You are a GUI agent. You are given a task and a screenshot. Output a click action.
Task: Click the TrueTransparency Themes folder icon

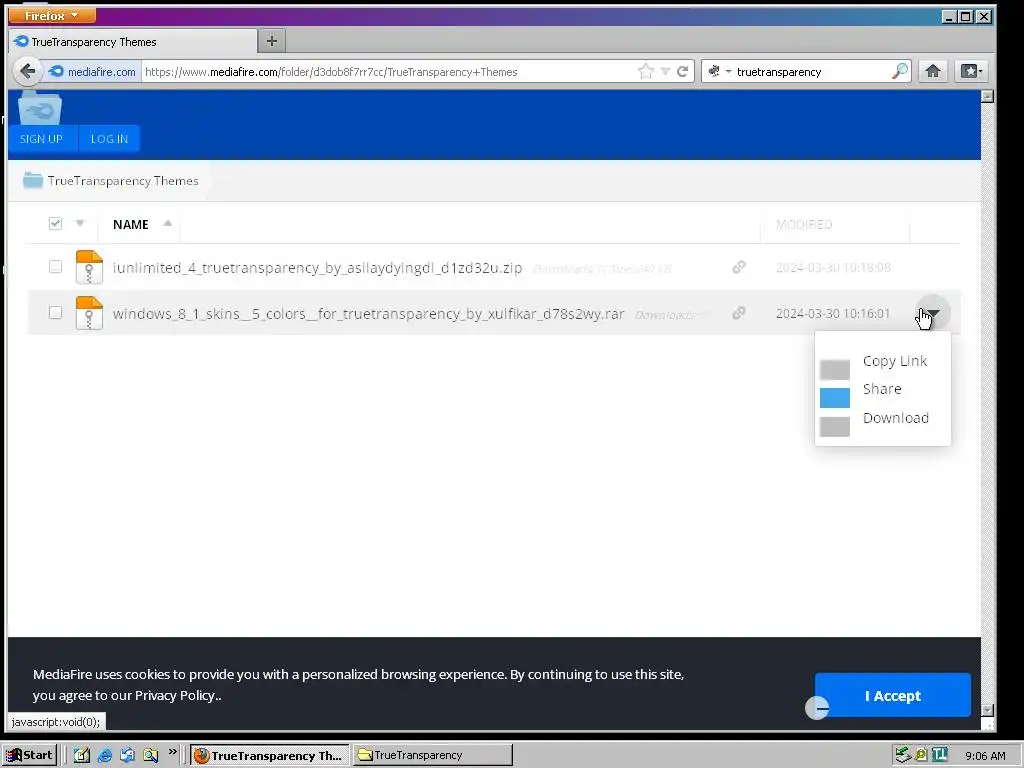click(x=33, y=180)
